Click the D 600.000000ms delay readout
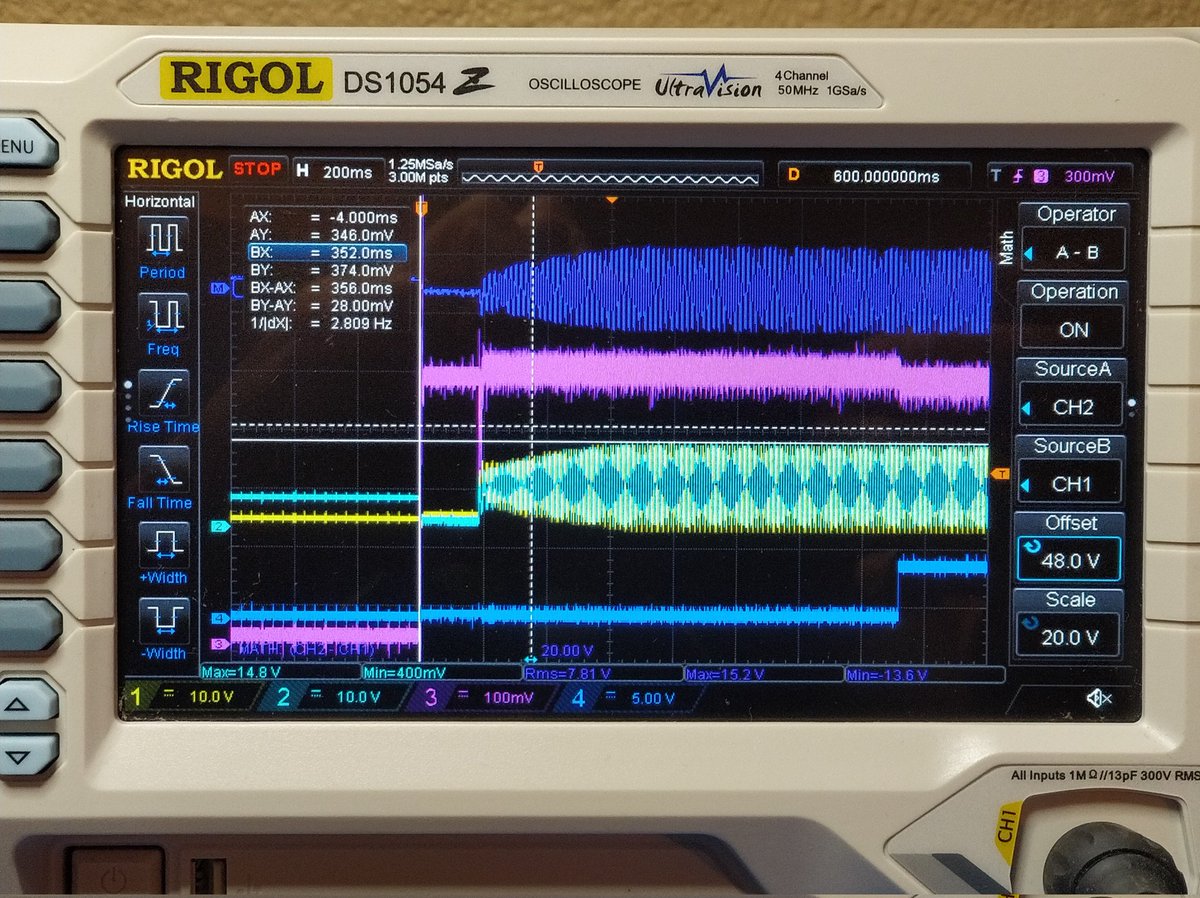Image resolution: width=1200 pixels, height=898 pixels. click(x=873, y=175)
